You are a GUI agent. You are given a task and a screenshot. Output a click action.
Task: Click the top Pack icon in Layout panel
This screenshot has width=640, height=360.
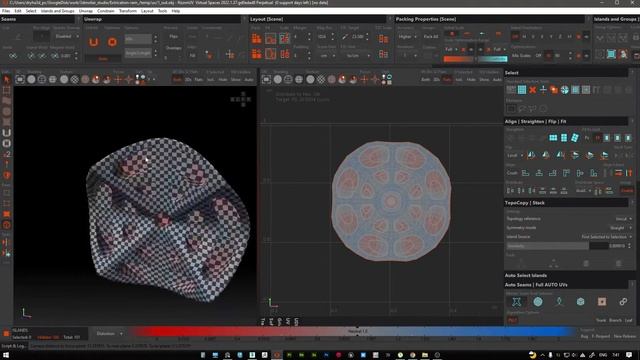pyautogui.click(x=256, y=38)
